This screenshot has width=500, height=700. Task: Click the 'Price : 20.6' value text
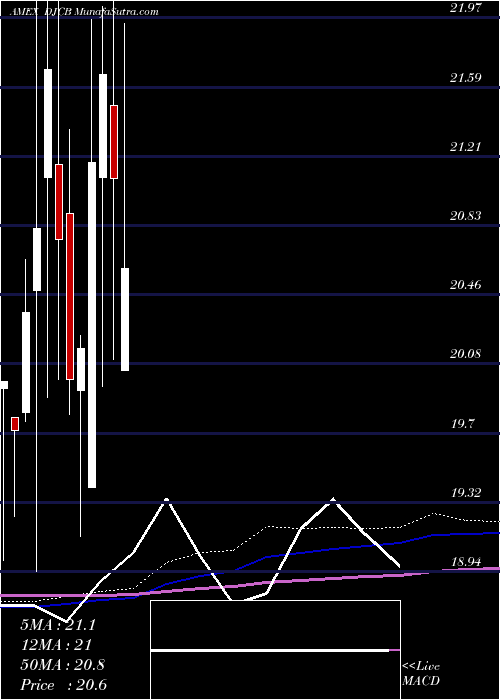(63, 685)
